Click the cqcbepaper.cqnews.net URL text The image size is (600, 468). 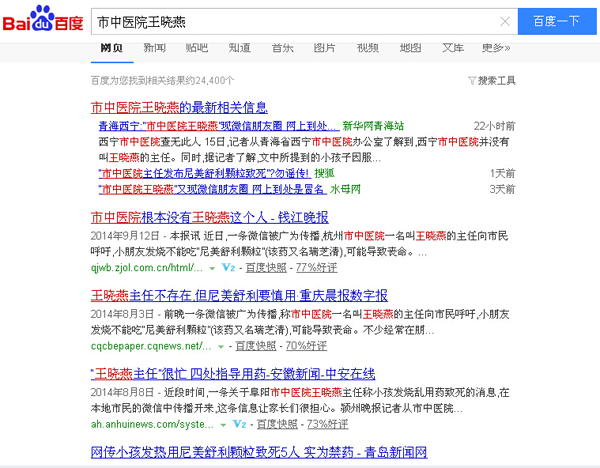coord(151,346)
